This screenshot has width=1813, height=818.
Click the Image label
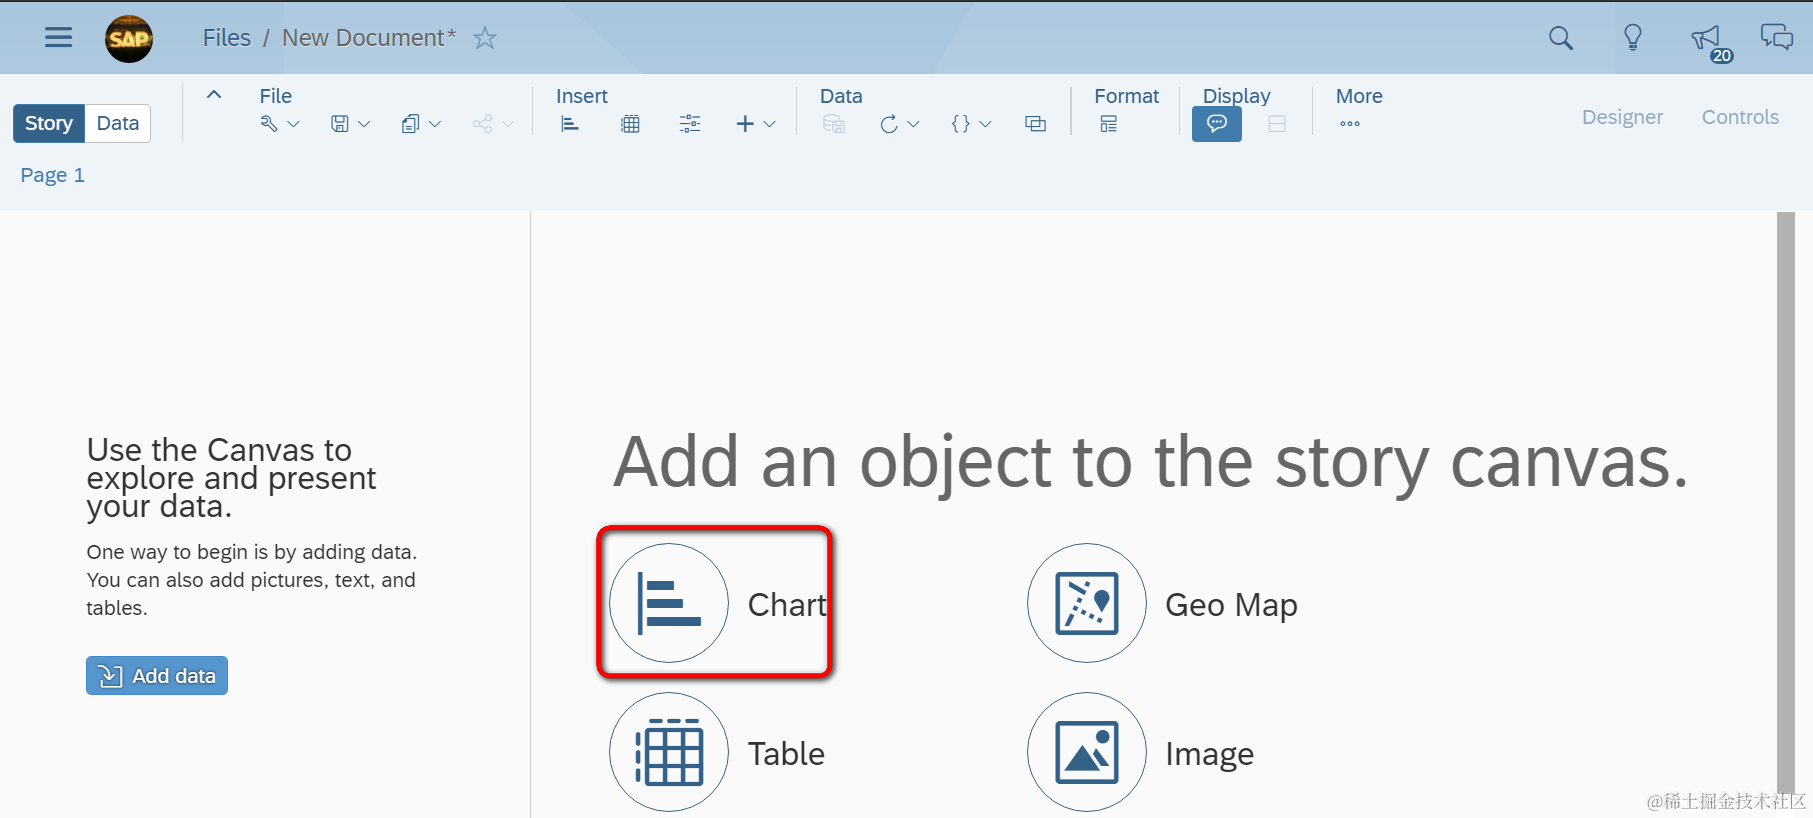1209,754
